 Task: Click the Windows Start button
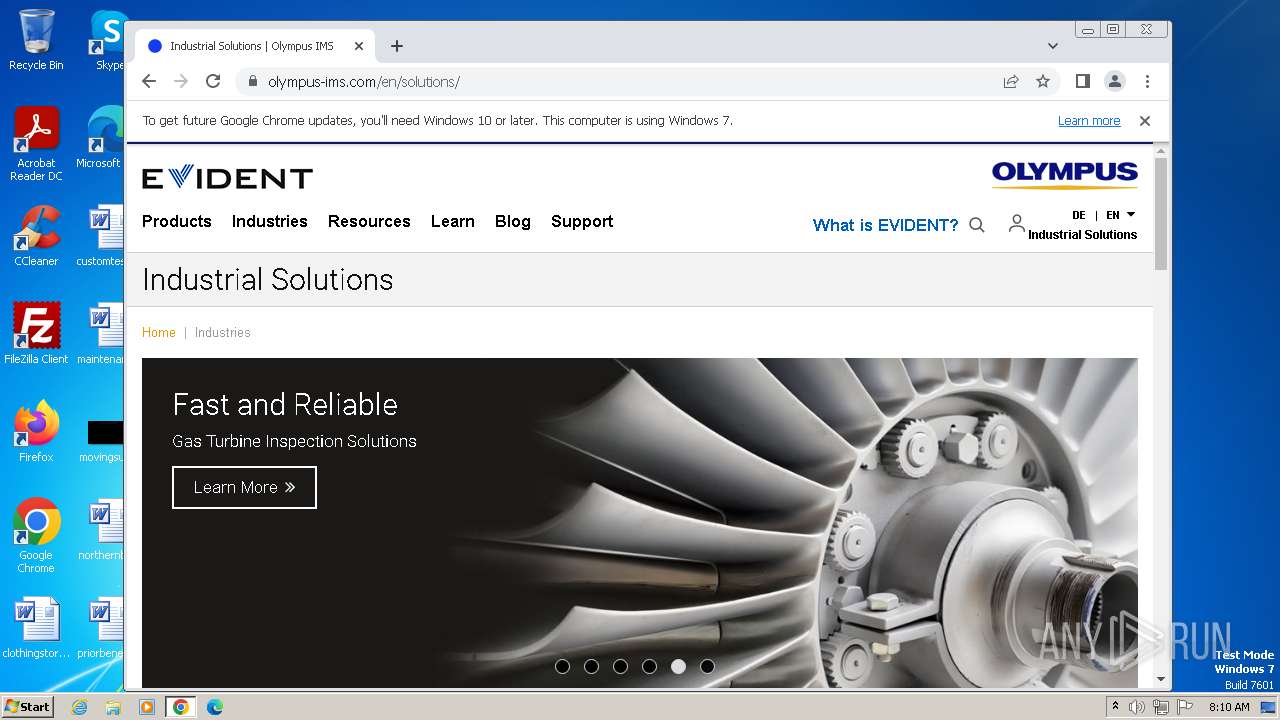(x=27, y=706)
